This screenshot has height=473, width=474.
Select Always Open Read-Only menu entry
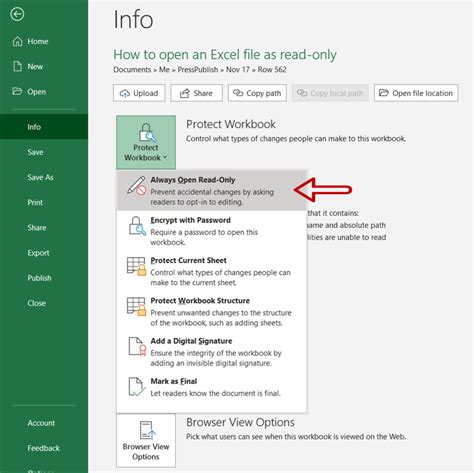click(212, 190)
